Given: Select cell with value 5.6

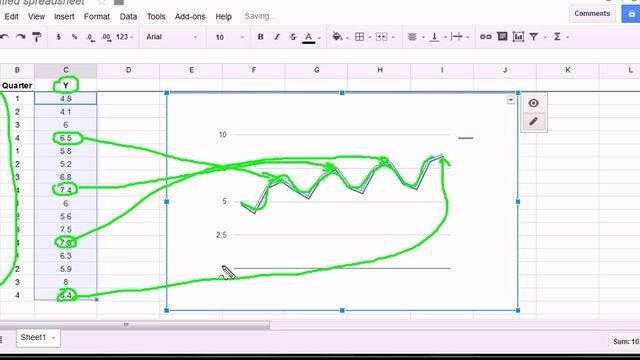Looking at the screenshot, I should pyautogui.click(x=66, y=216).
